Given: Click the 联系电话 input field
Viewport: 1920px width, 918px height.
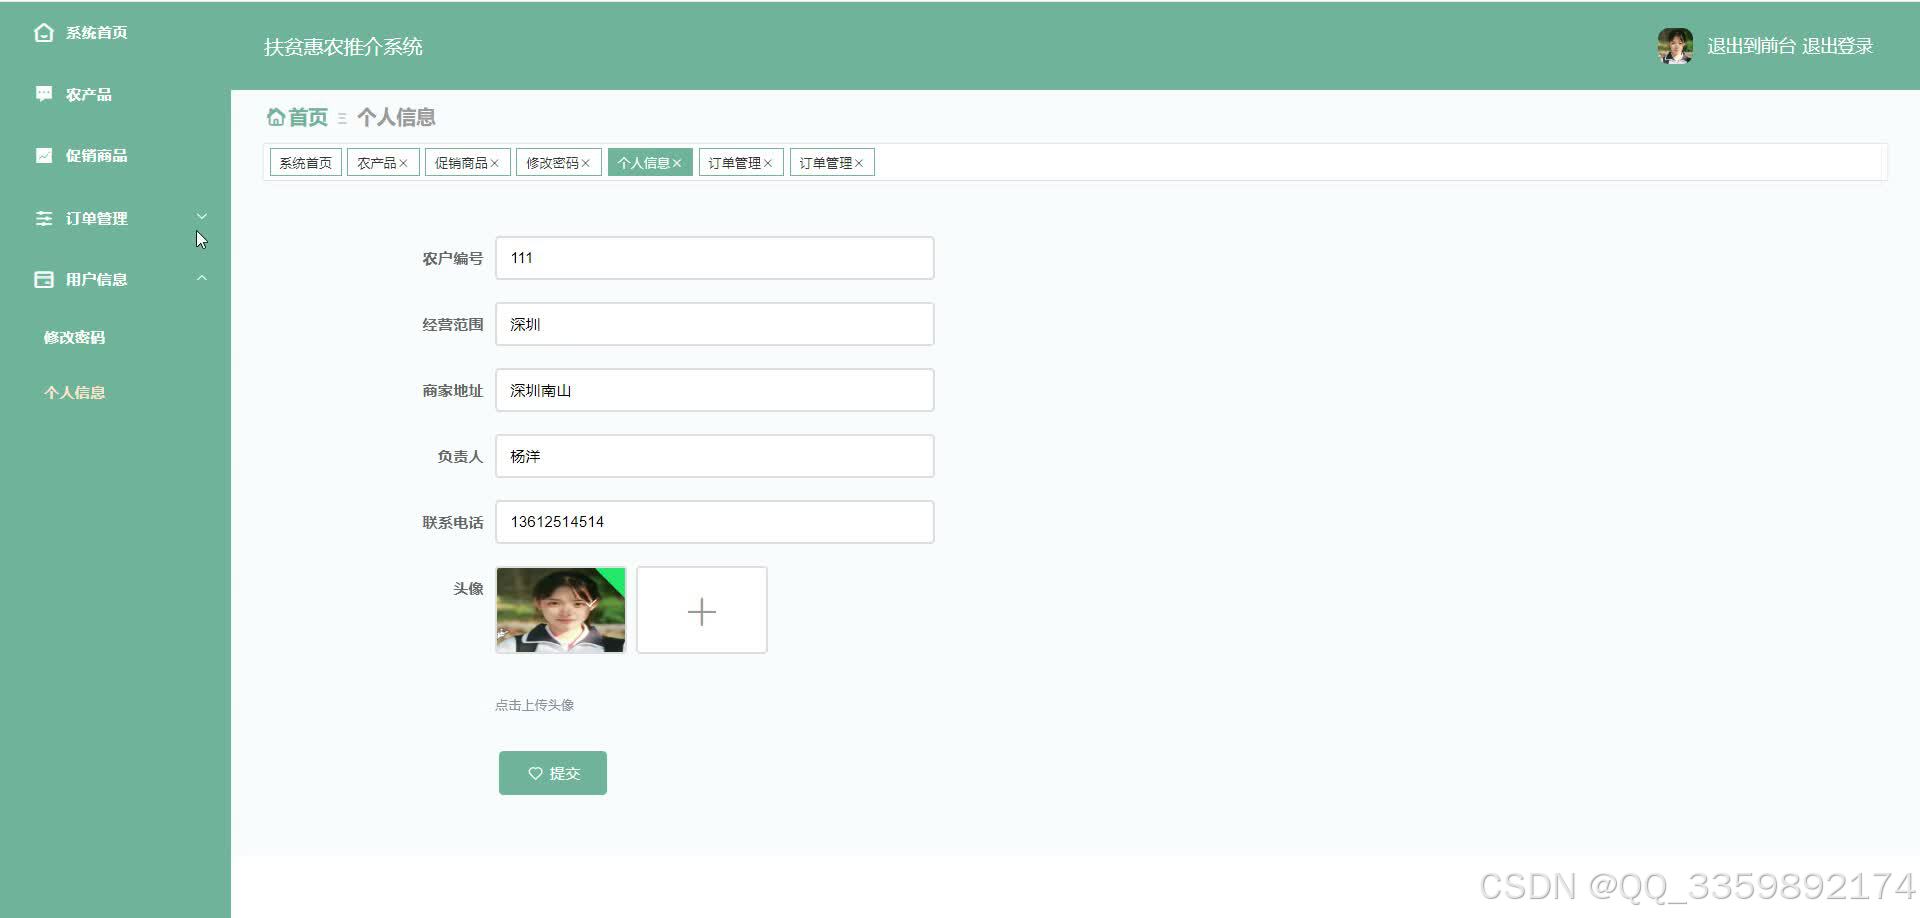Looking at the screenshot, I should coord(715,522).
